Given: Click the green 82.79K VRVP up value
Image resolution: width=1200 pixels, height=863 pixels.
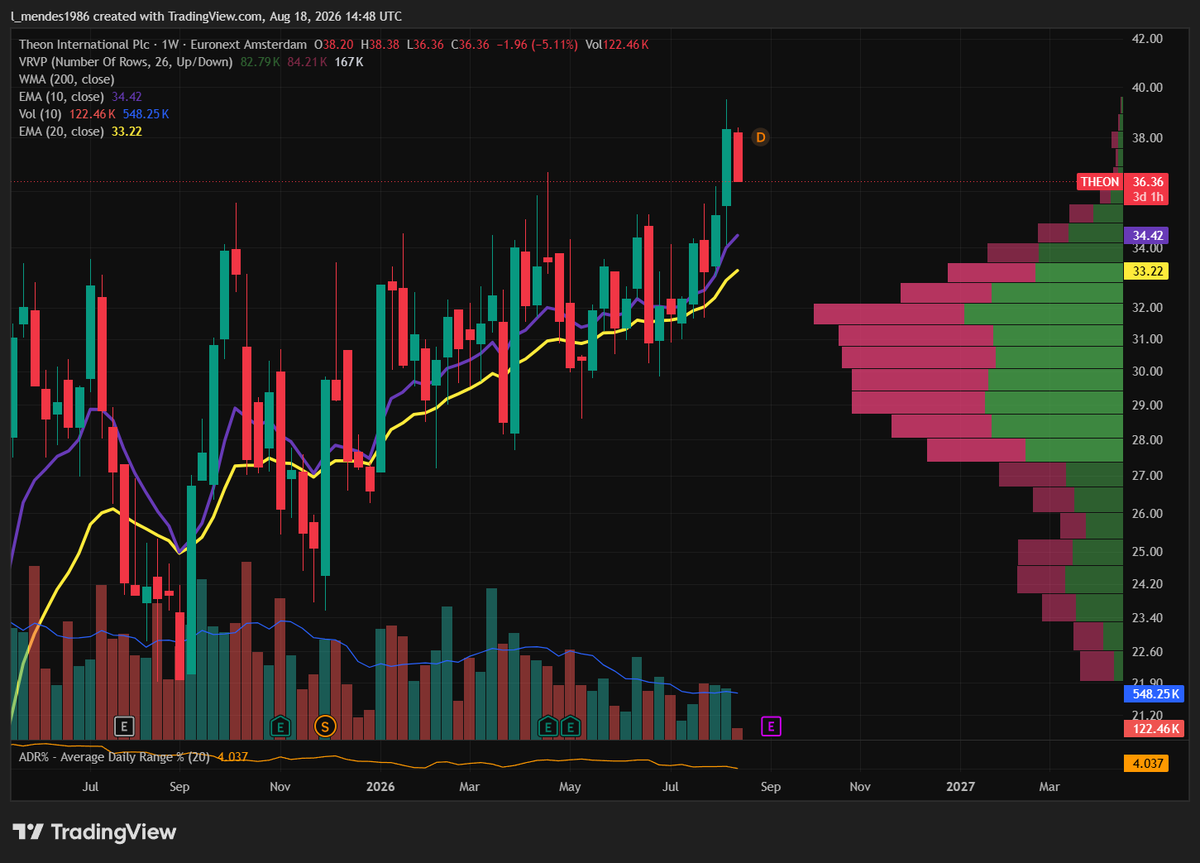Looking at the screenshot, I should point(261,62).
